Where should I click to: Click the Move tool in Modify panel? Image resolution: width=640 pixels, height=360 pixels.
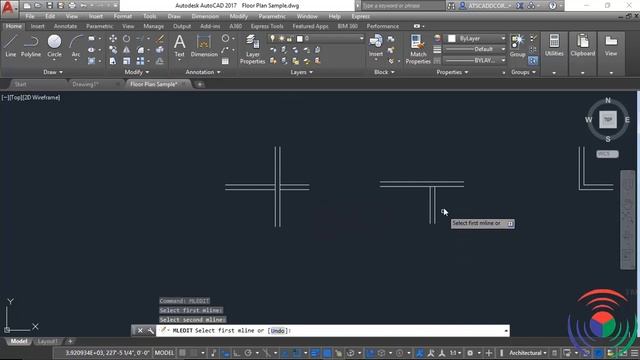113,38
